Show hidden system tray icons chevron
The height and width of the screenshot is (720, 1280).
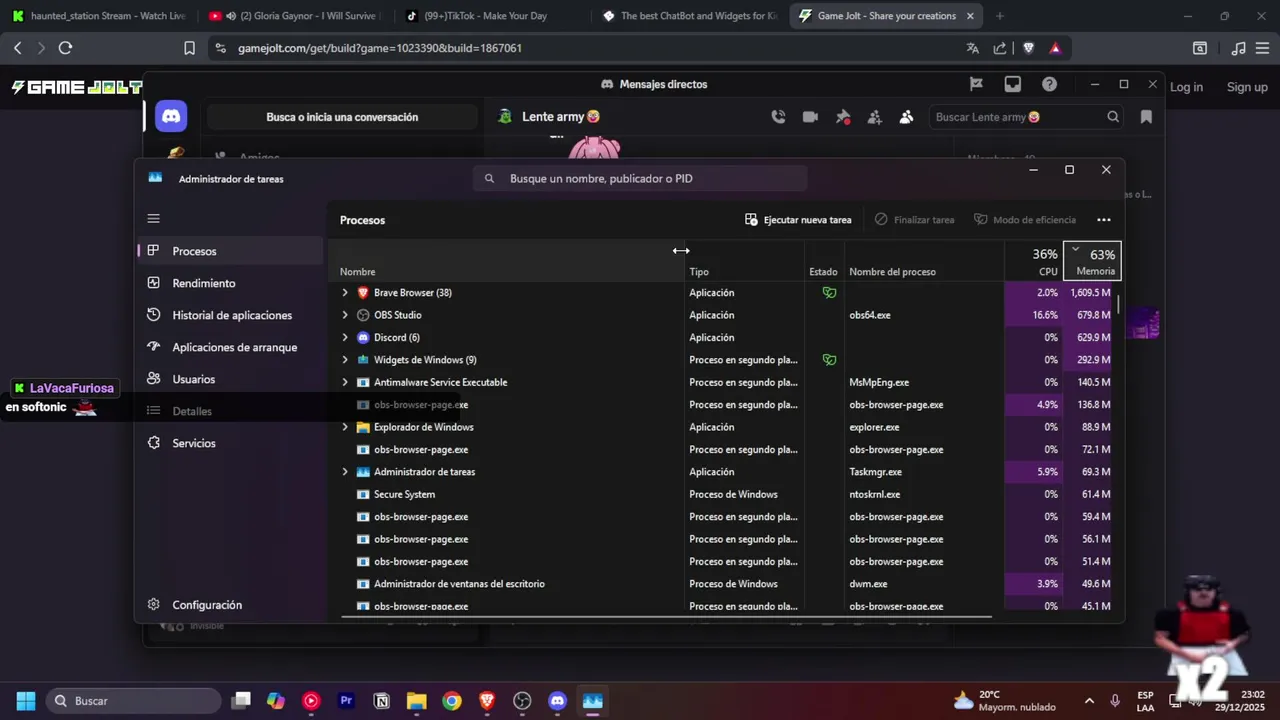click(1091, 701)
